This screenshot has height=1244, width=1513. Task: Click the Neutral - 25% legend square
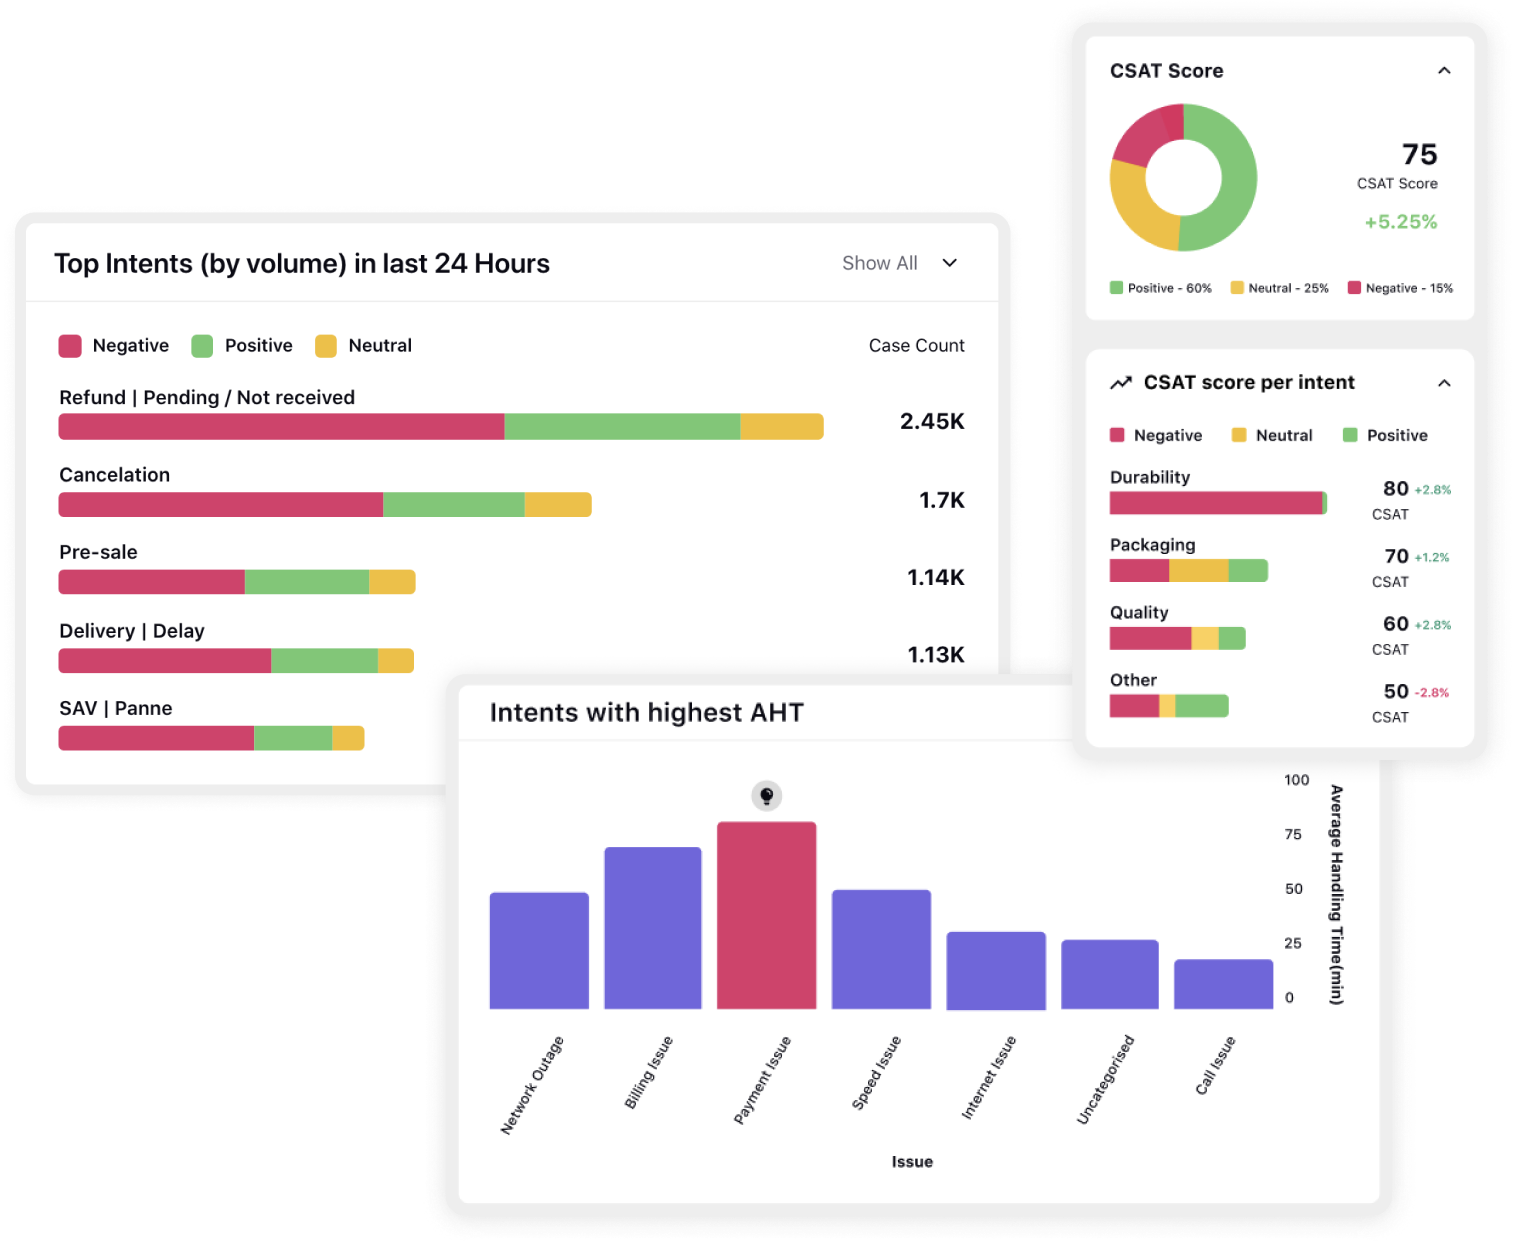tap(1237, 288)
